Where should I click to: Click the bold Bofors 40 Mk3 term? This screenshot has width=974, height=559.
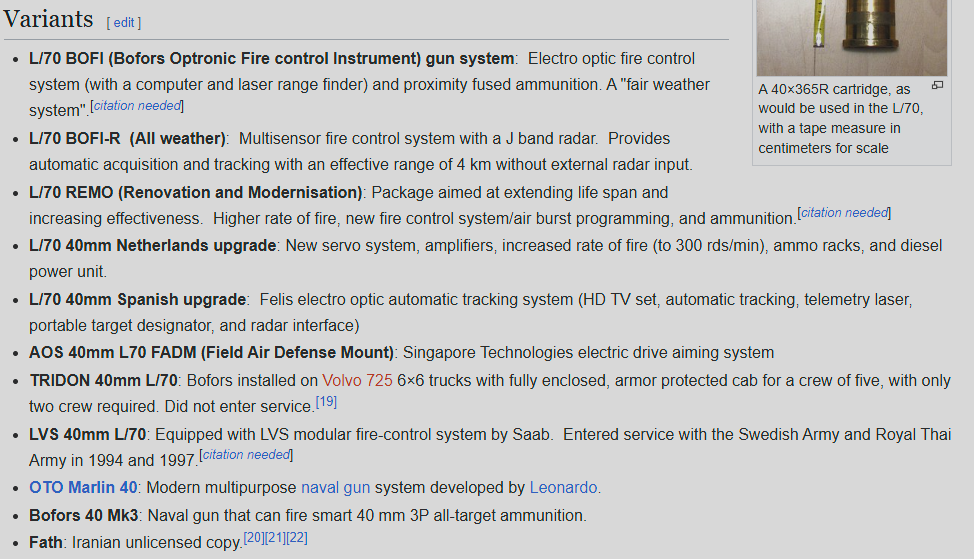pos(84,515)
